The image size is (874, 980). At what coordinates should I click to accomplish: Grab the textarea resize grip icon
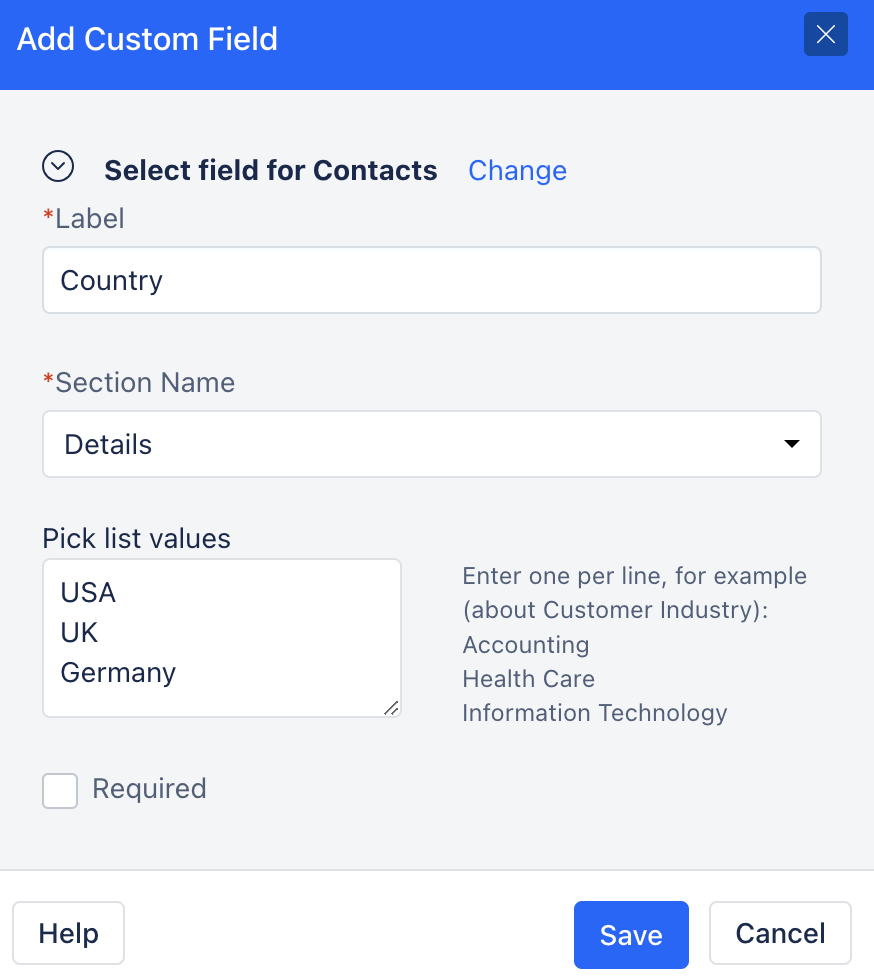coord(391,708)
